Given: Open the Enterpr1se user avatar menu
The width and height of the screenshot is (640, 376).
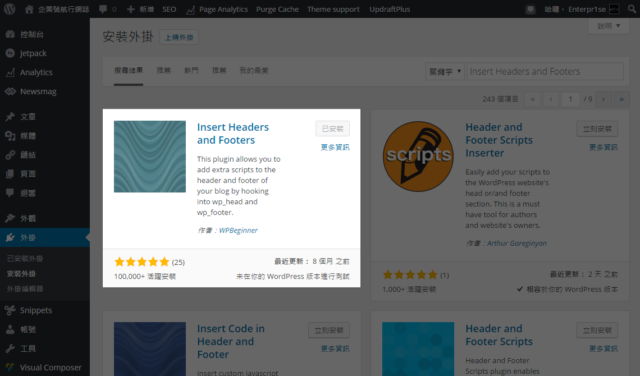Looking at the screenshot, I should pyautogui.click(x=614, y=9).
